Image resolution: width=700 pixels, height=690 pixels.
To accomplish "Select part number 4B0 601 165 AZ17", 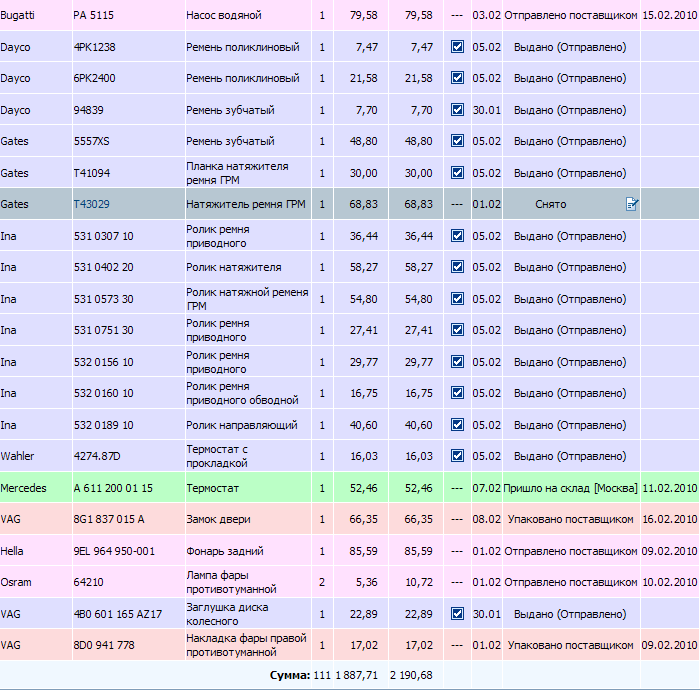I will click(x=118, y=614).
